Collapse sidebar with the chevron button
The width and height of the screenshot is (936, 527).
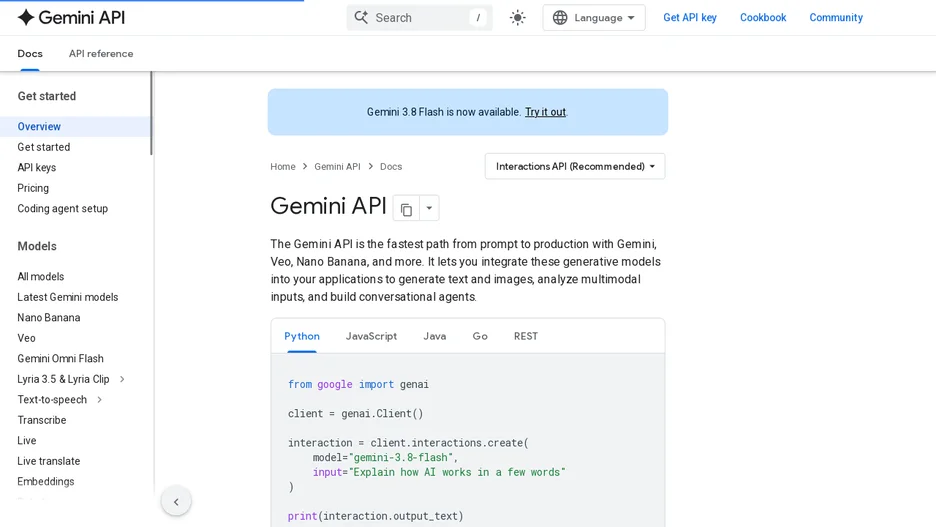pos(176,502)
